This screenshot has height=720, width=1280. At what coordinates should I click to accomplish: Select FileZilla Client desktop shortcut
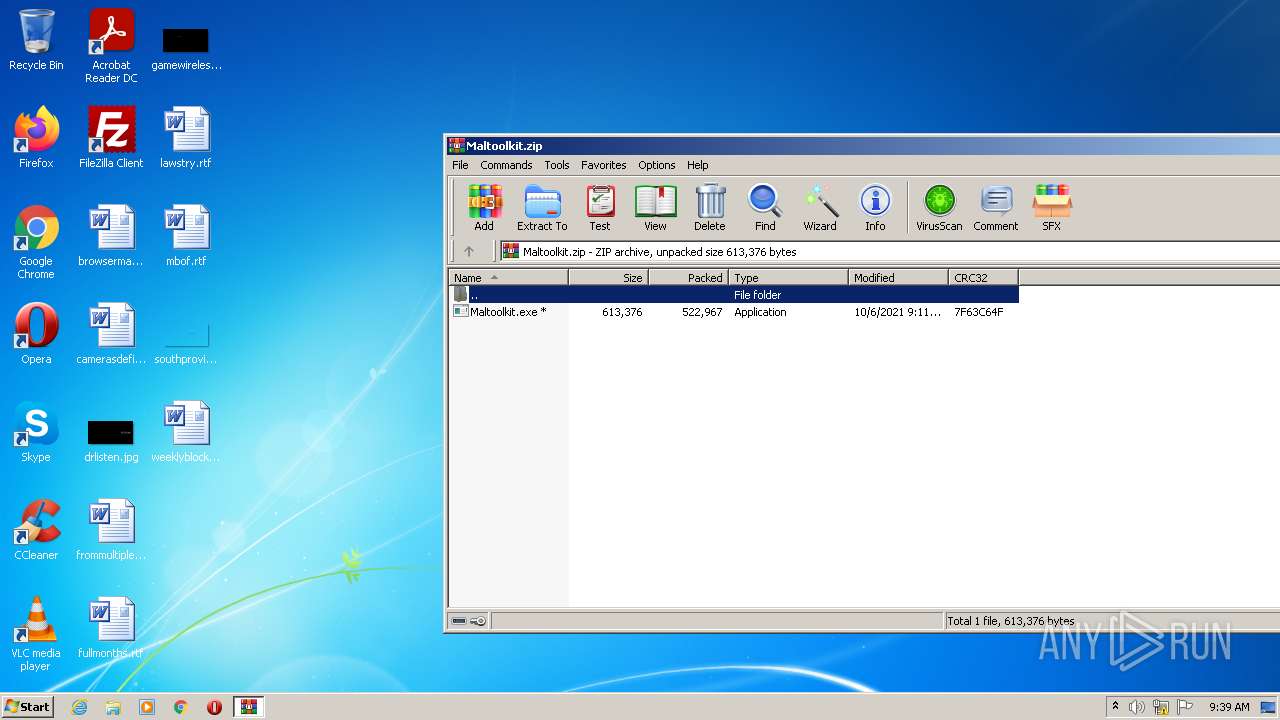click(x=111, y=138)
